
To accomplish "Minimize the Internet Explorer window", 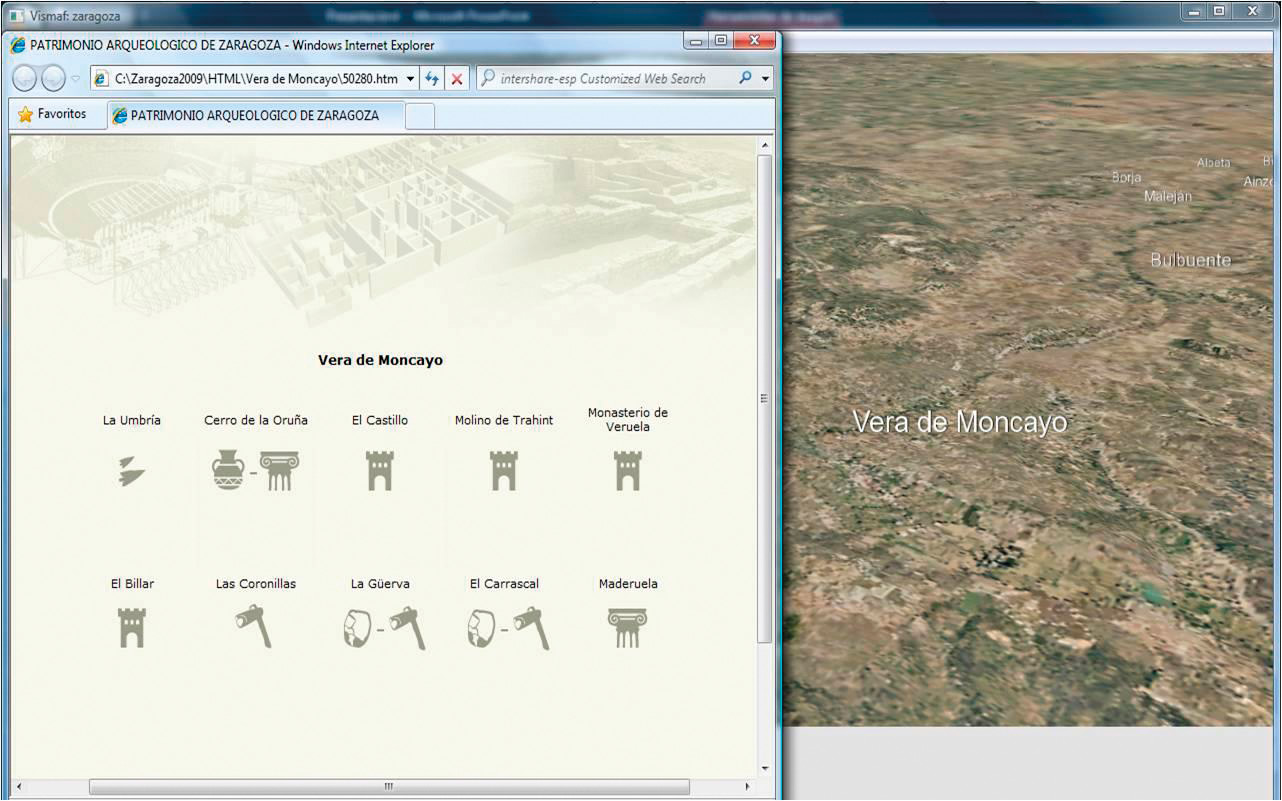I will coord(697,41).
